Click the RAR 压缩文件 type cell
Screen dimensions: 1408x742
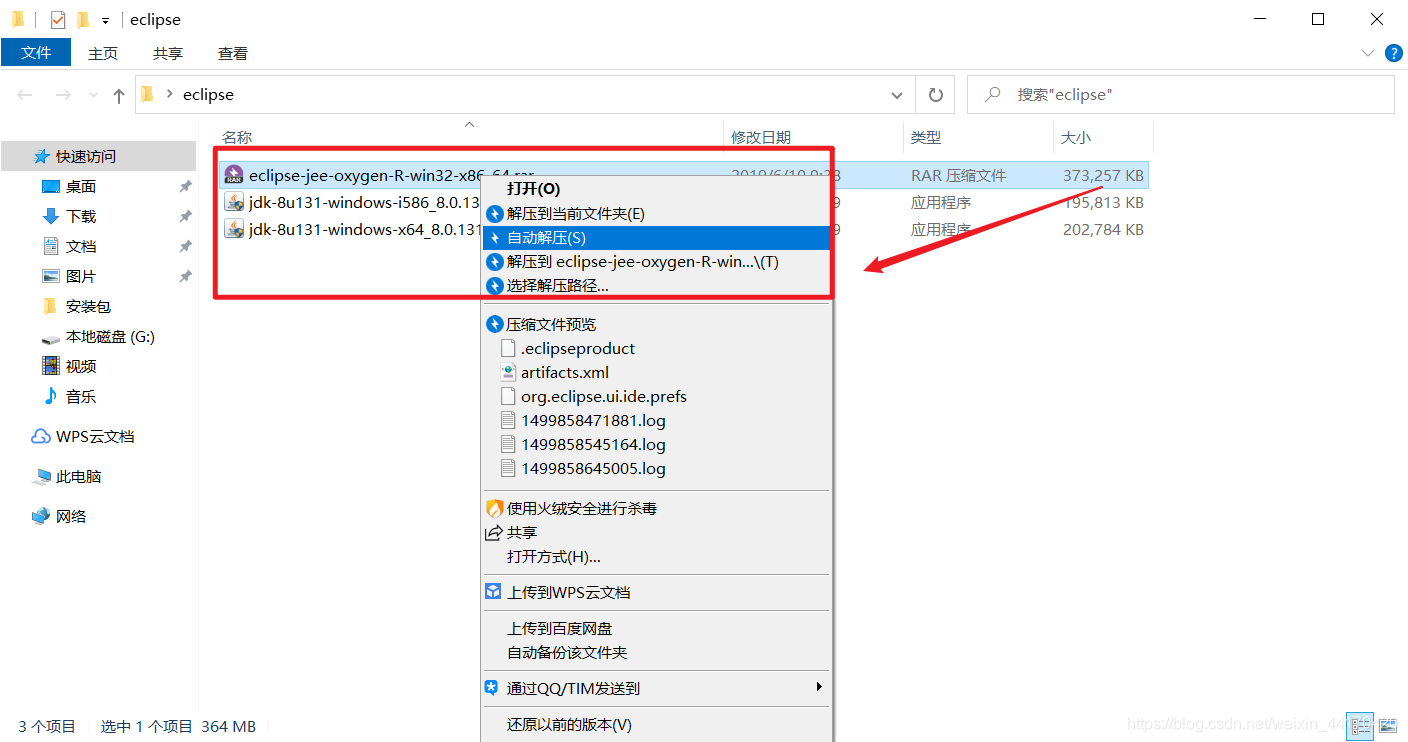tap(958, 175)
